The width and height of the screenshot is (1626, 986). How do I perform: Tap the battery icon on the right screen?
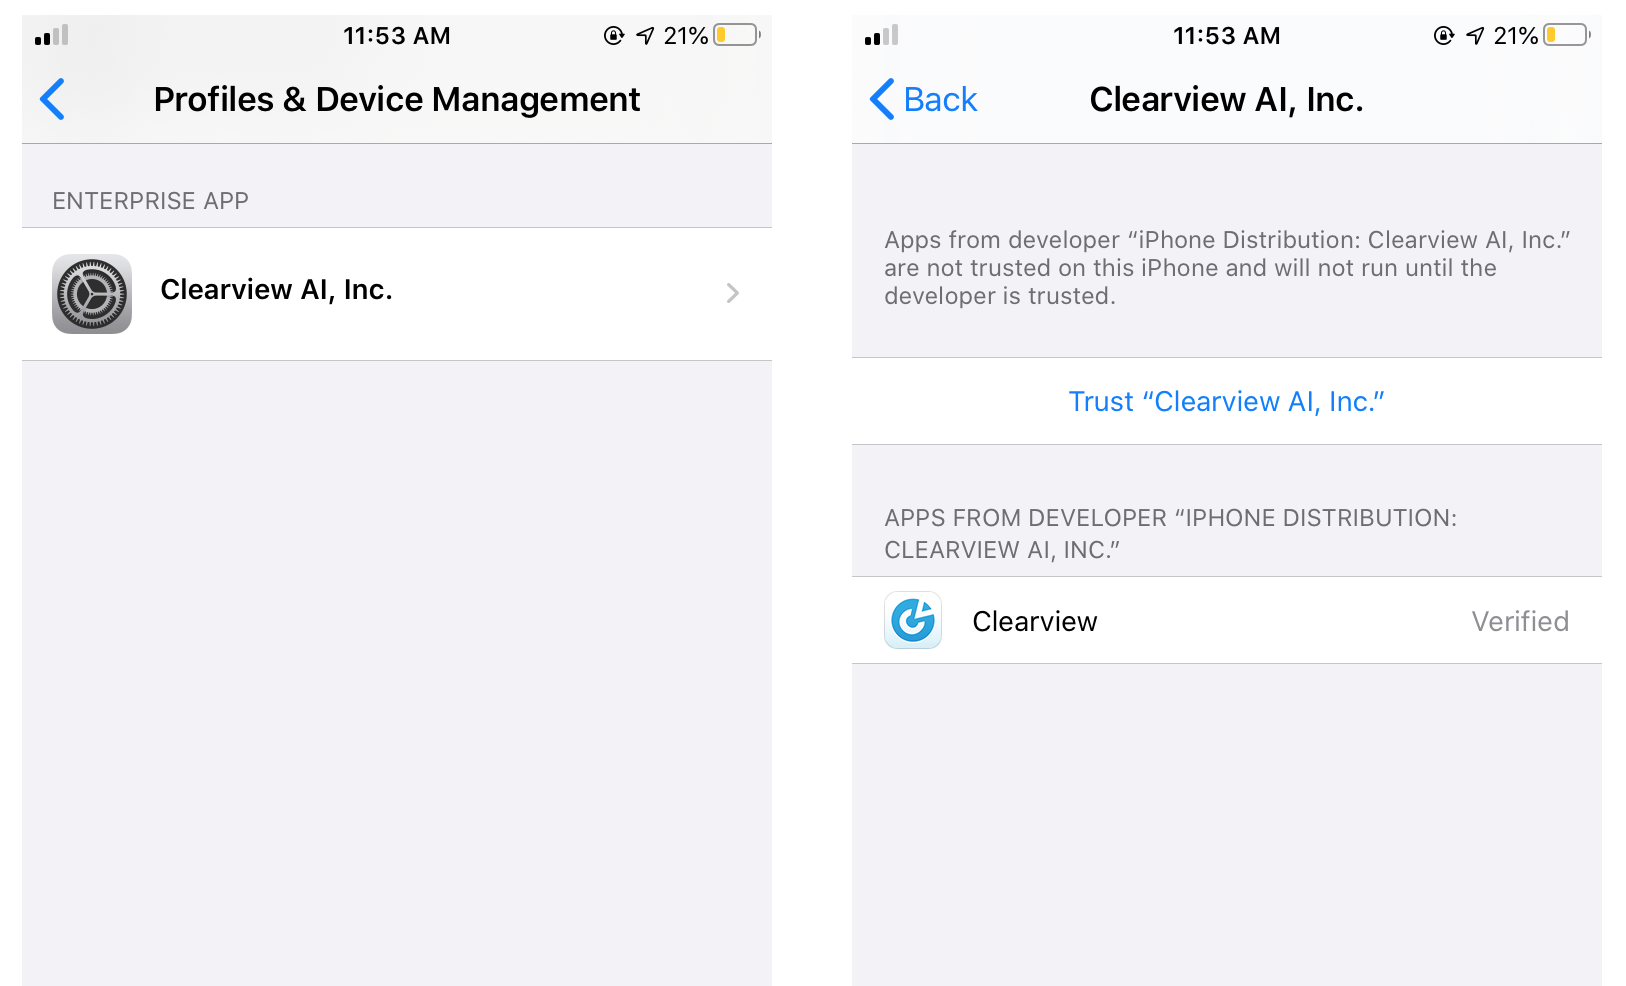click(x=1567, y=35)
